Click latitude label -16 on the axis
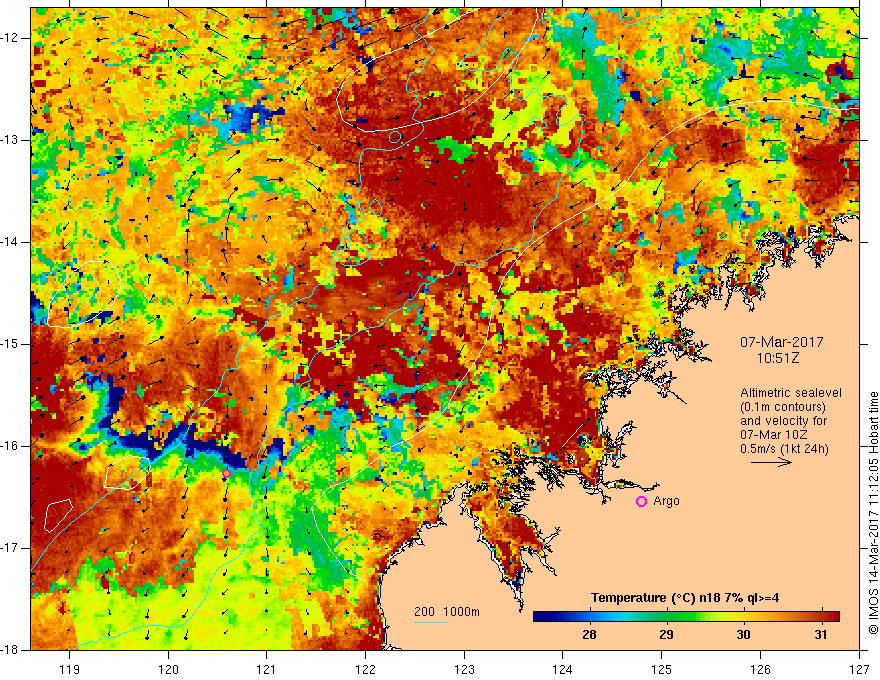Image resolution: width=880 pixels, height=680 pixels. pos(11,446)
